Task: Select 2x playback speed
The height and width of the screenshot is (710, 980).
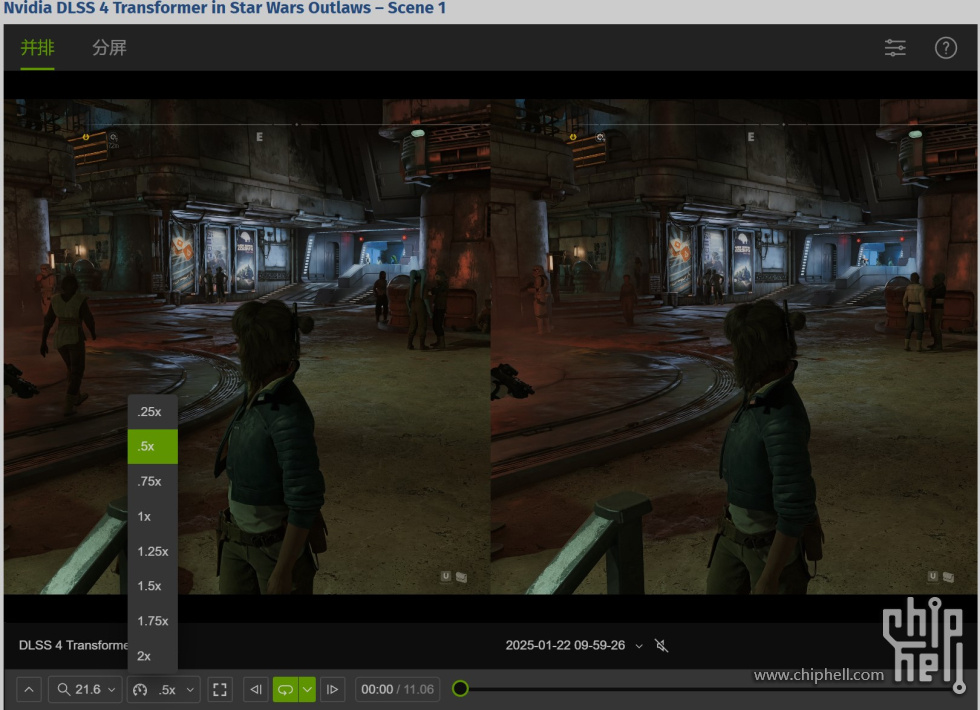Action: (x=152, y=656)
